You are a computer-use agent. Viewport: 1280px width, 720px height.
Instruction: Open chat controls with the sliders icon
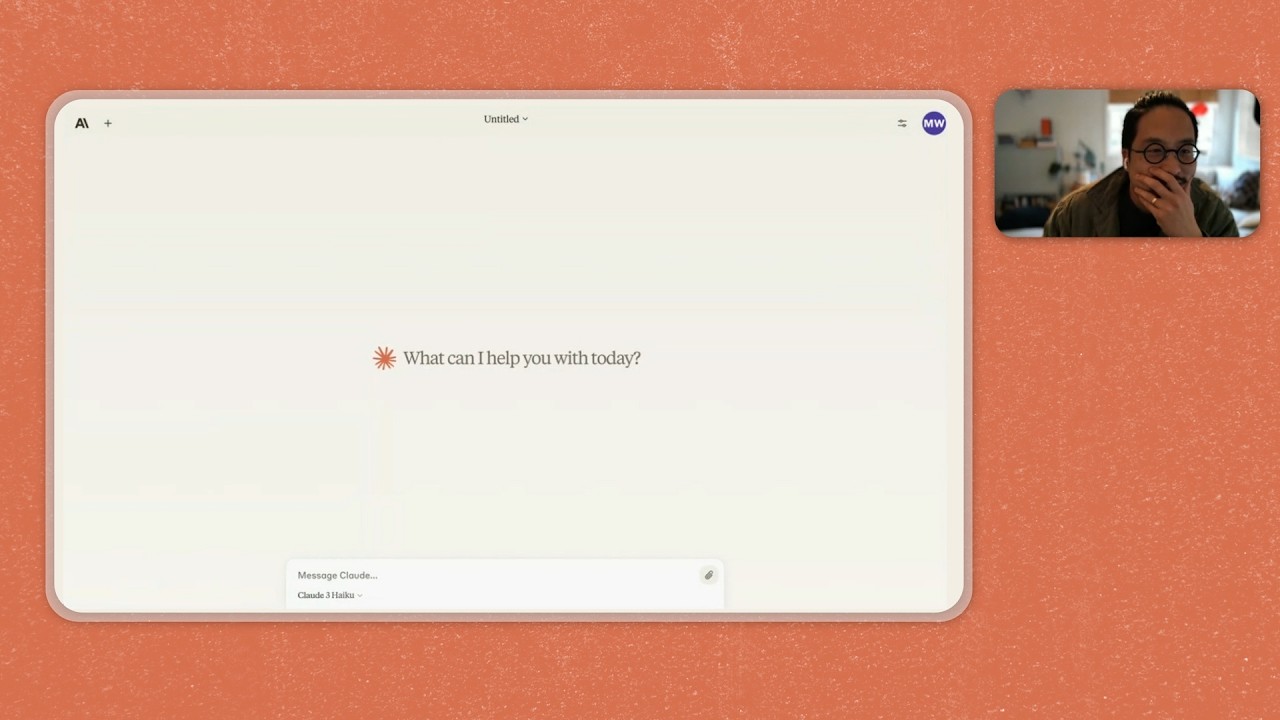(901, 123)
